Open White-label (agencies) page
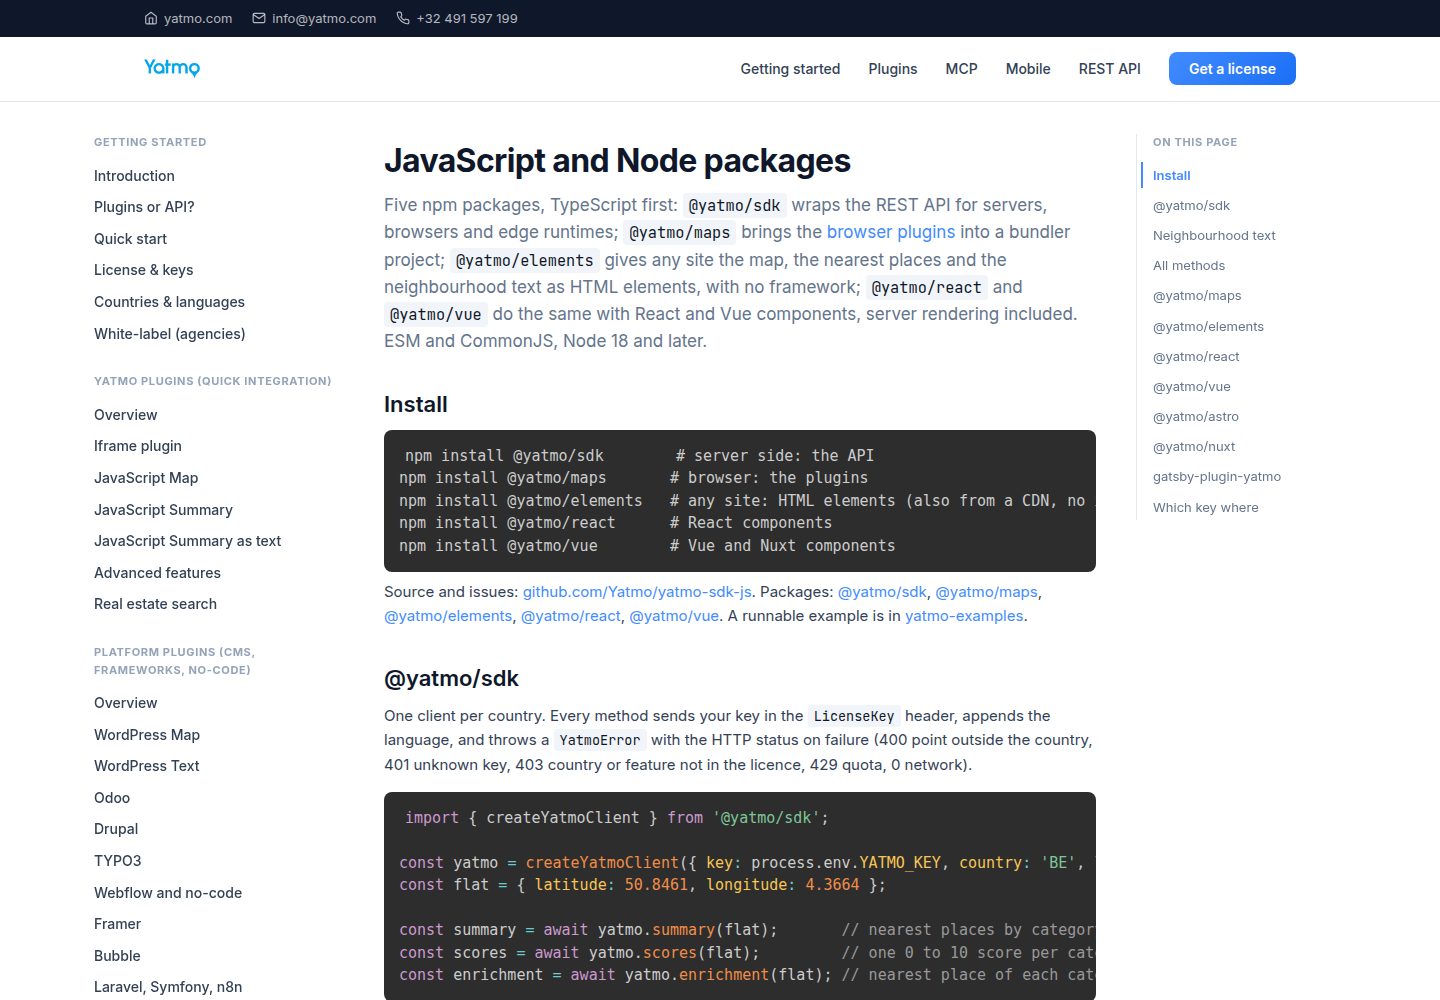The width and height of the screenshot is (1440, 1000). pos(170,334)
